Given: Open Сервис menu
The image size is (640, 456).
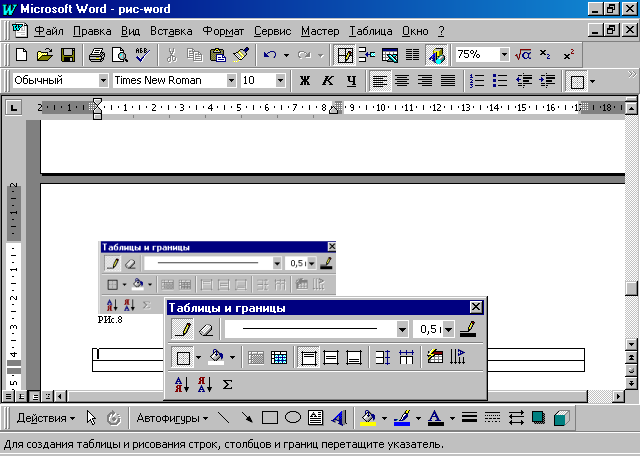Looking at the screenshot, I should [x=272, y=31].
